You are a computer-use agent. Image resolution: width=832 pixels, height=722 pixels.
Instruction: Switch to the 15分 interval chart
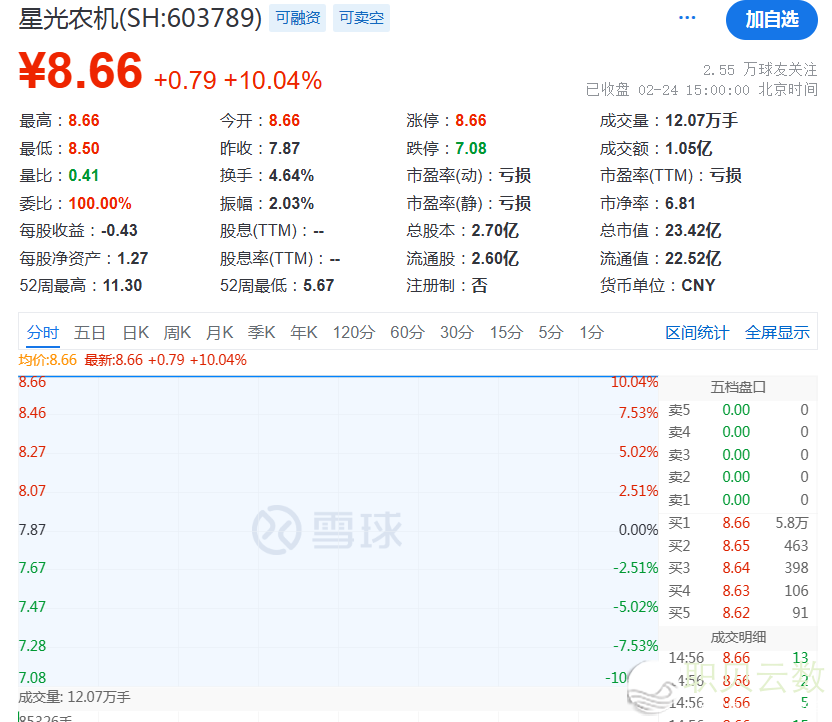pos(506,333)
